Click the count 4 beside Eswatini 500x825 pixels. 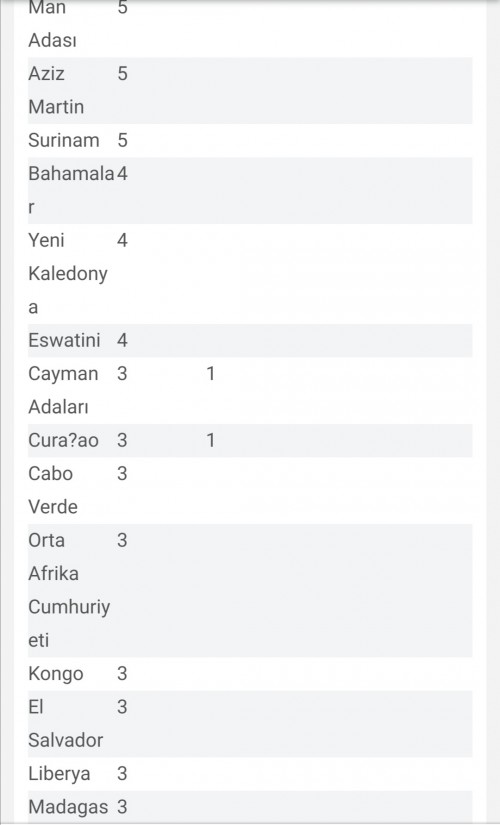click(x=122, y=340)
